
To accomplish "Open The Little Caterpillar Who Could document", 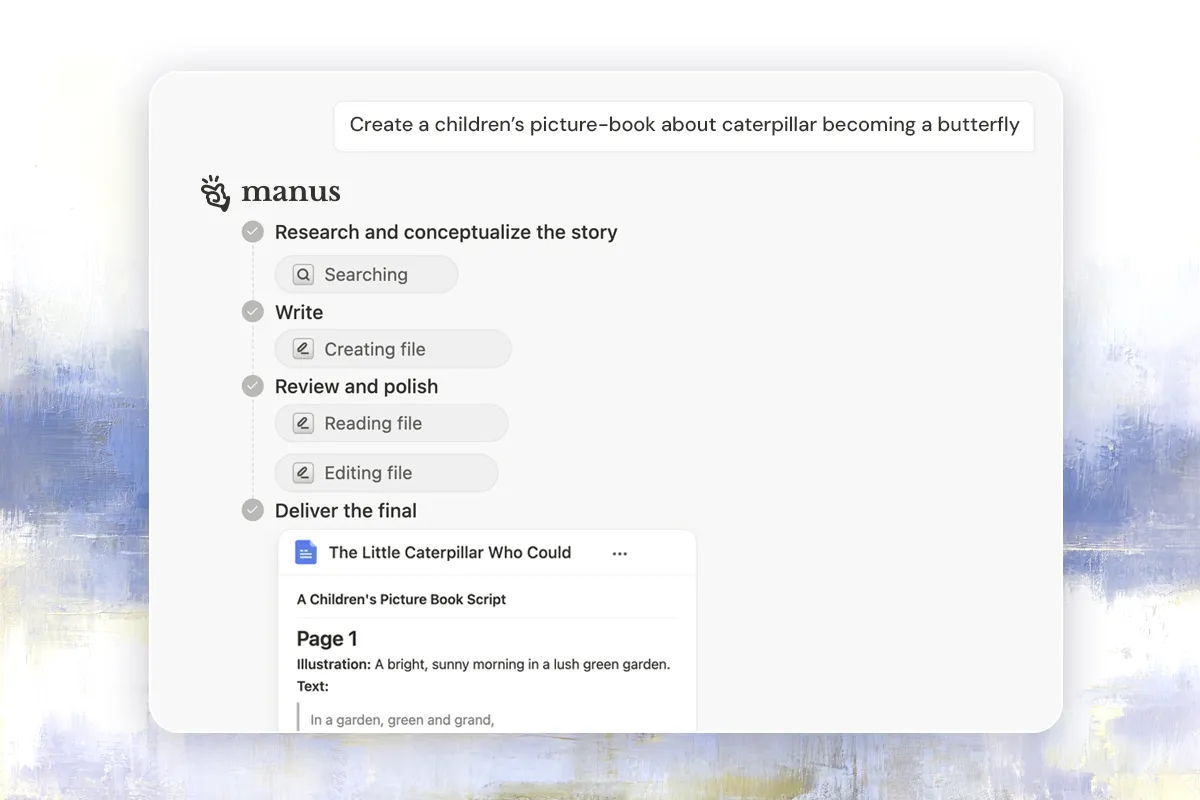I will click(x=450, y=553).
